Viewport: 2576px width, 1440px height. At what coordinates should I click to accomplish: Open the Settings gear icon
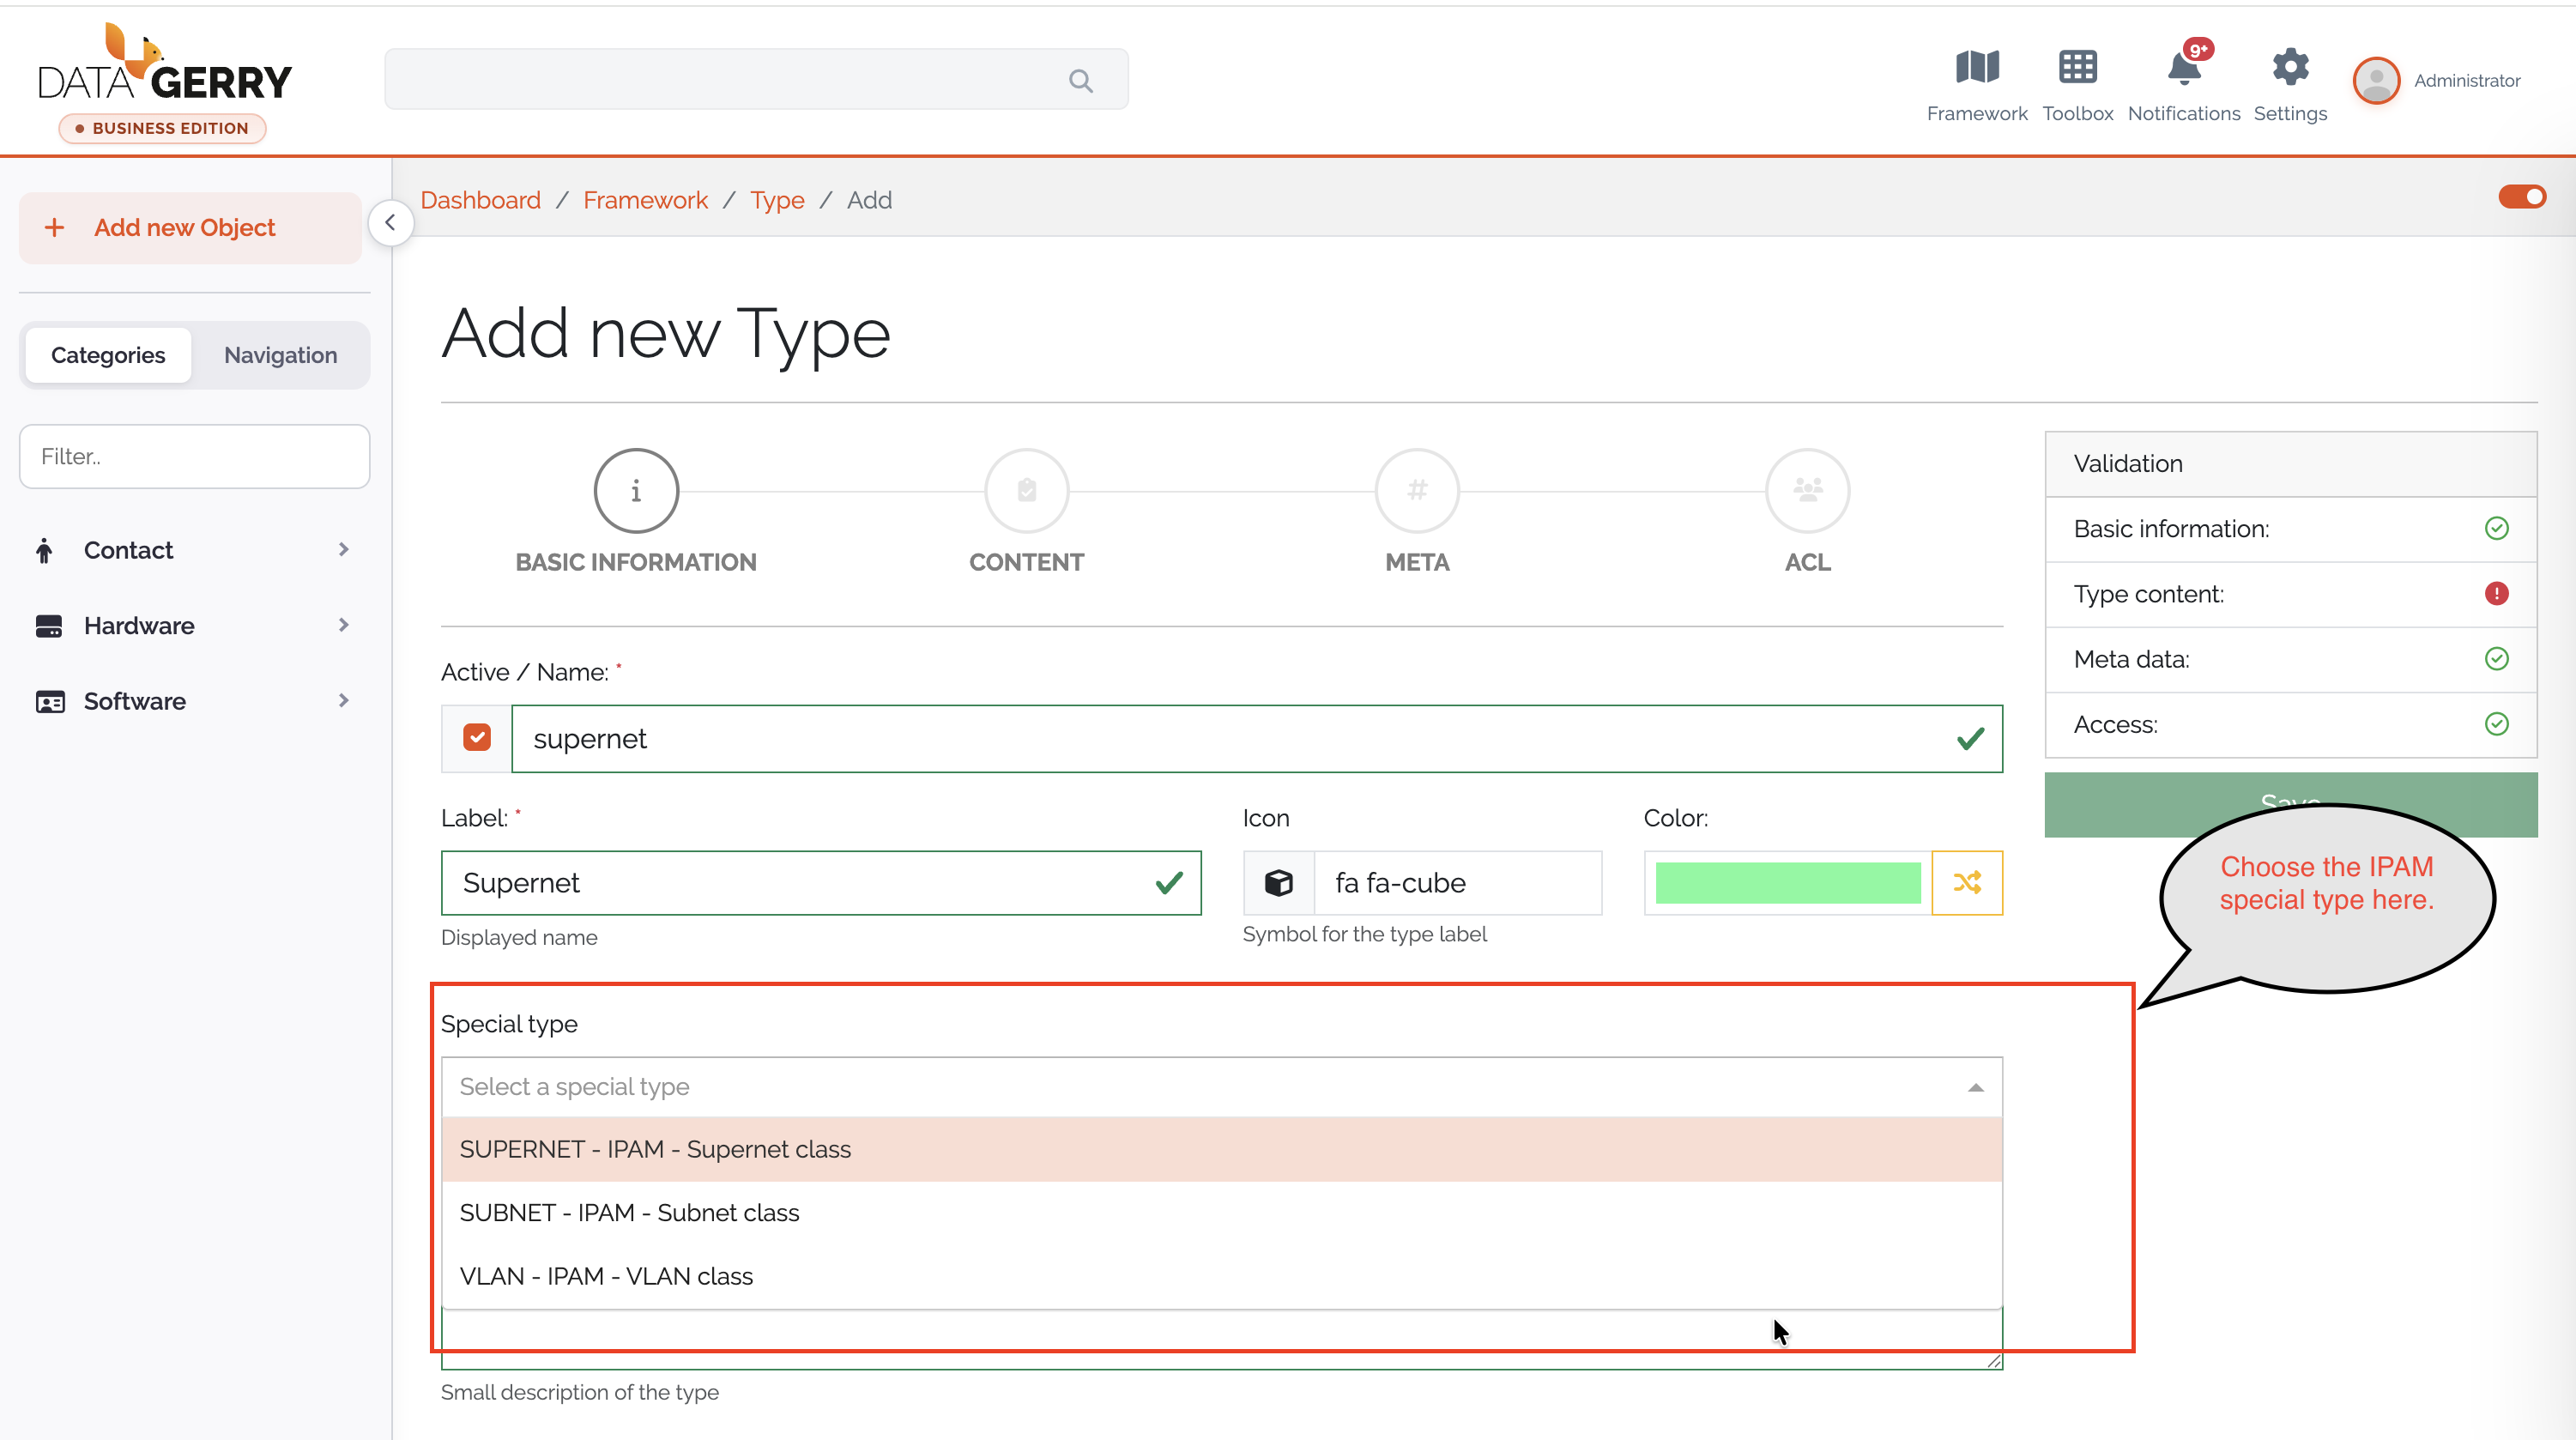(x=2290, y=68)
